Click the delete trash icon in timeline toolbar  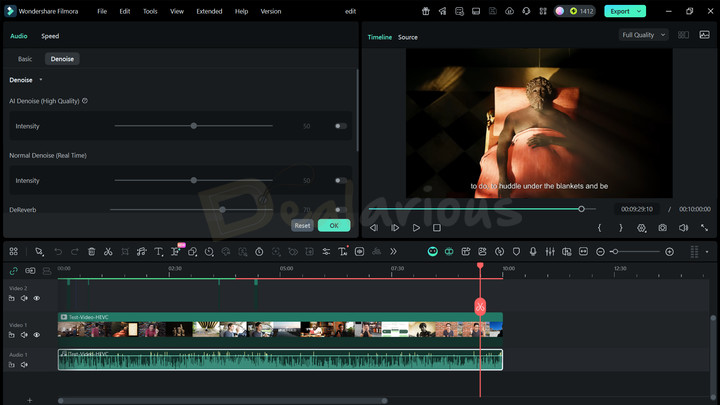(91, 252)
